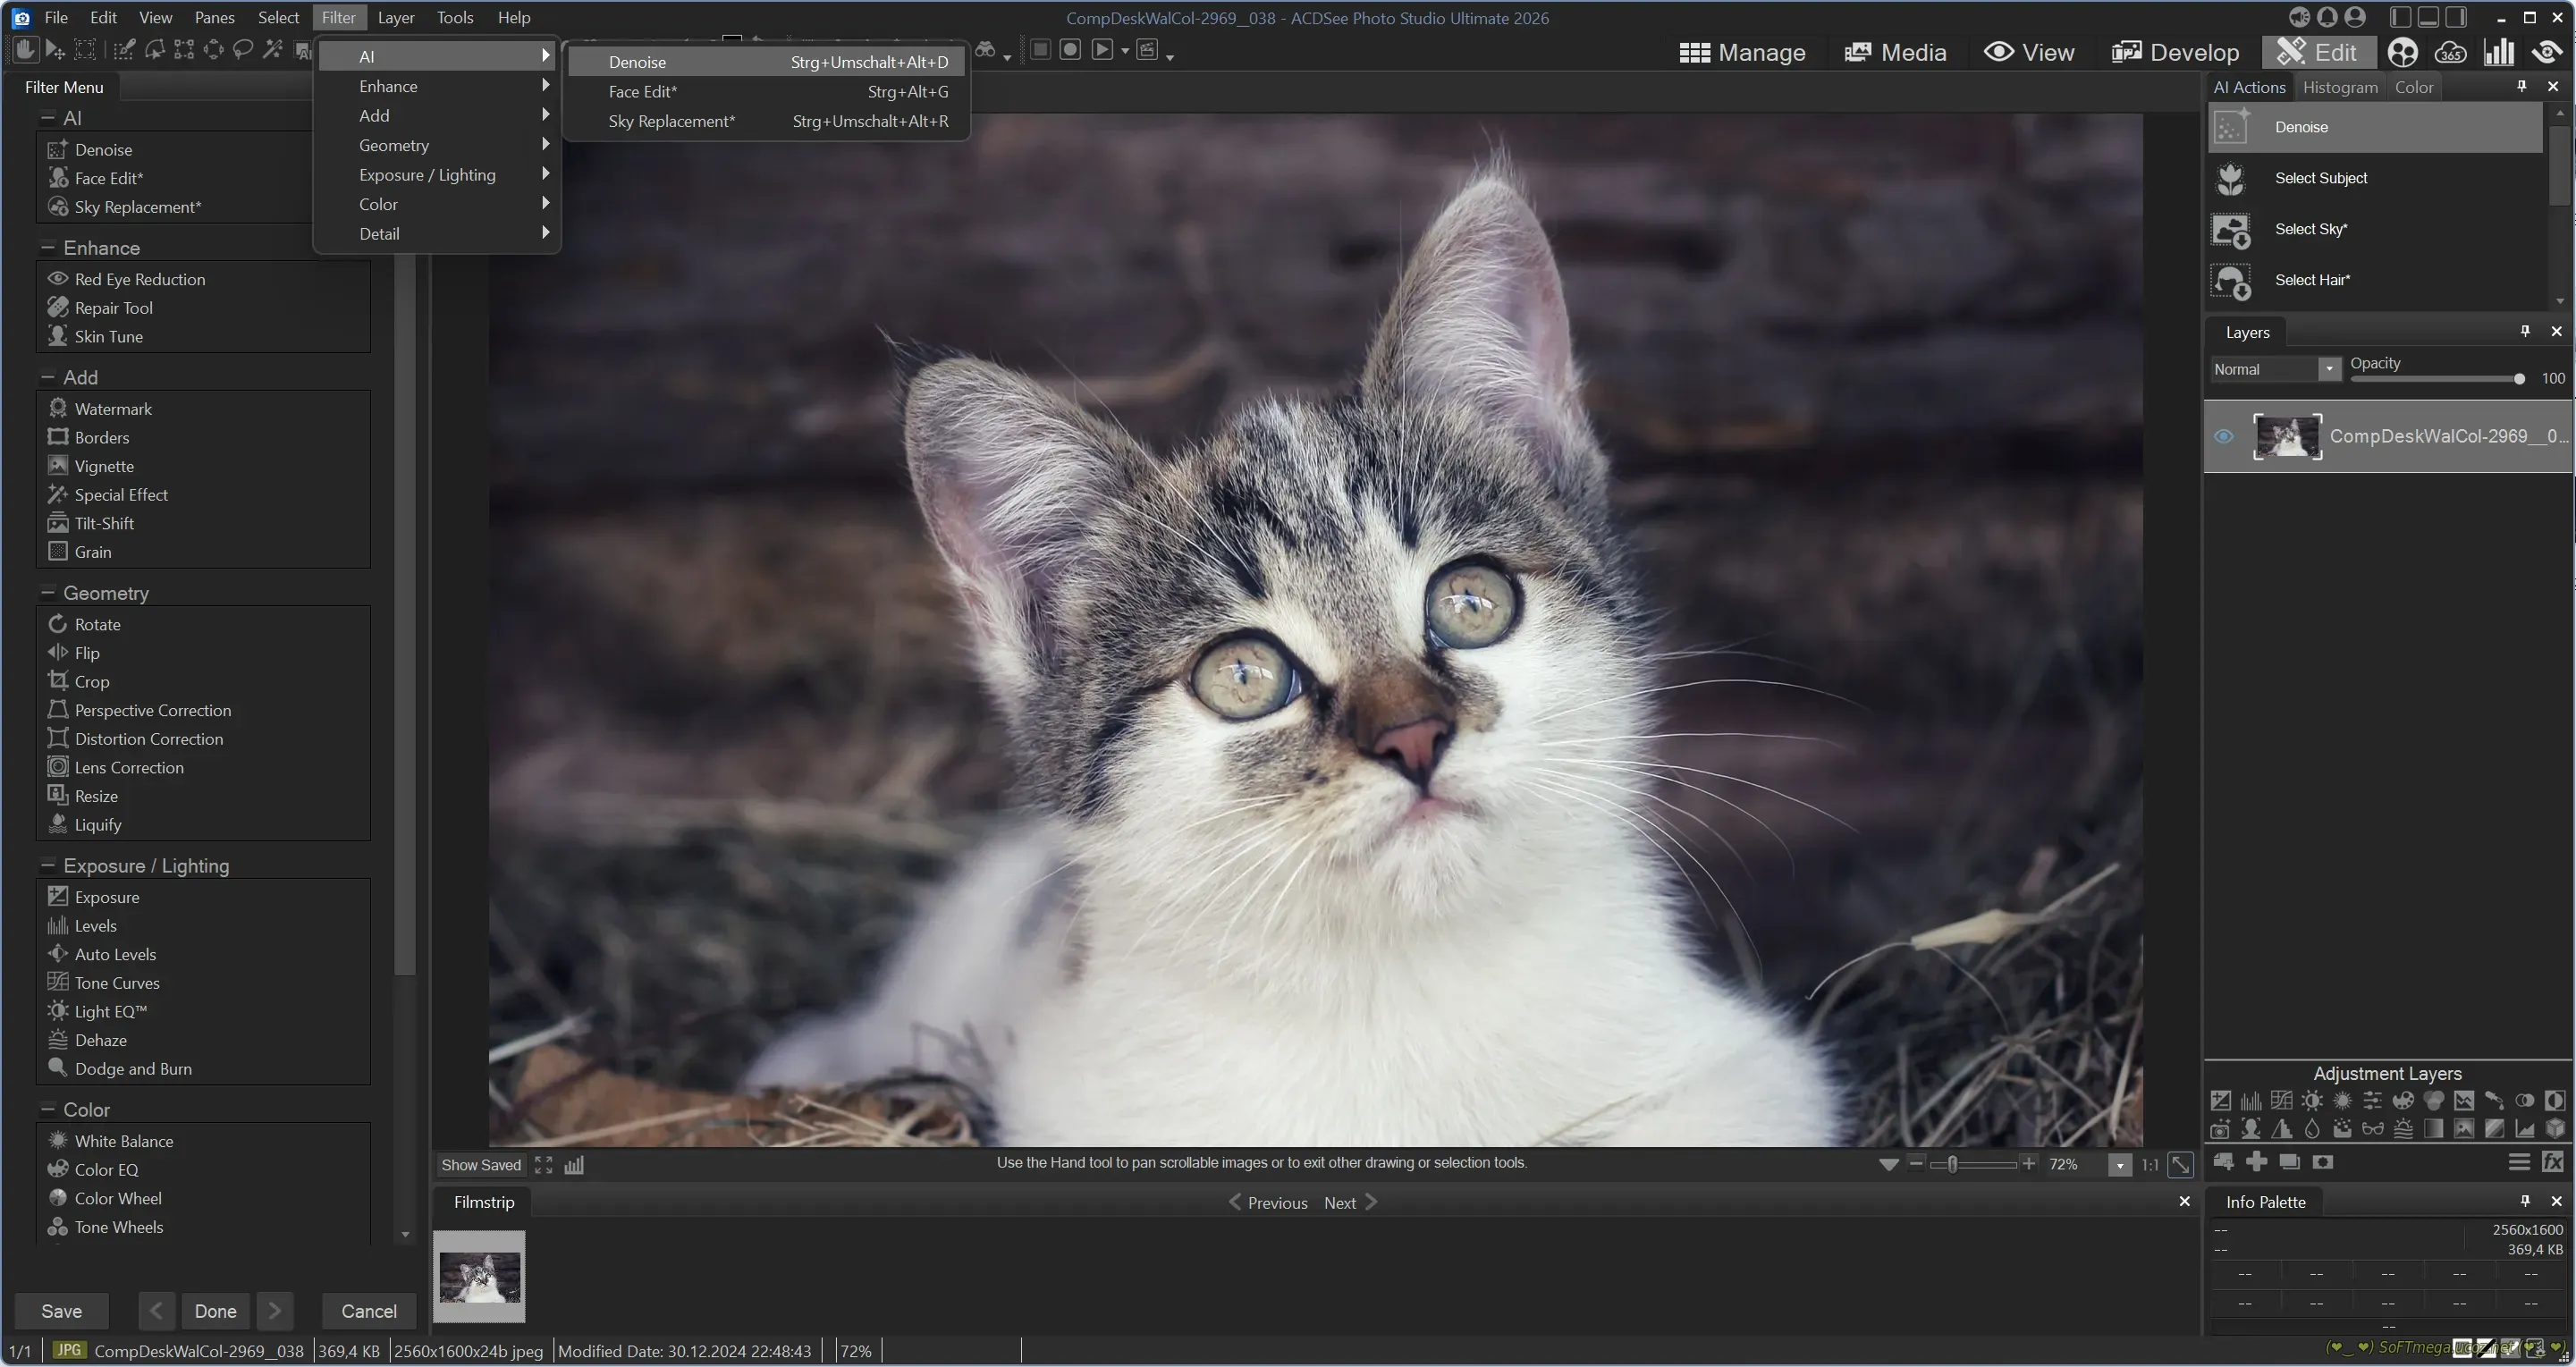The image size is (2576, 1367).
Task: Open the Normal blend mode dropdown
Action: 2329,369
